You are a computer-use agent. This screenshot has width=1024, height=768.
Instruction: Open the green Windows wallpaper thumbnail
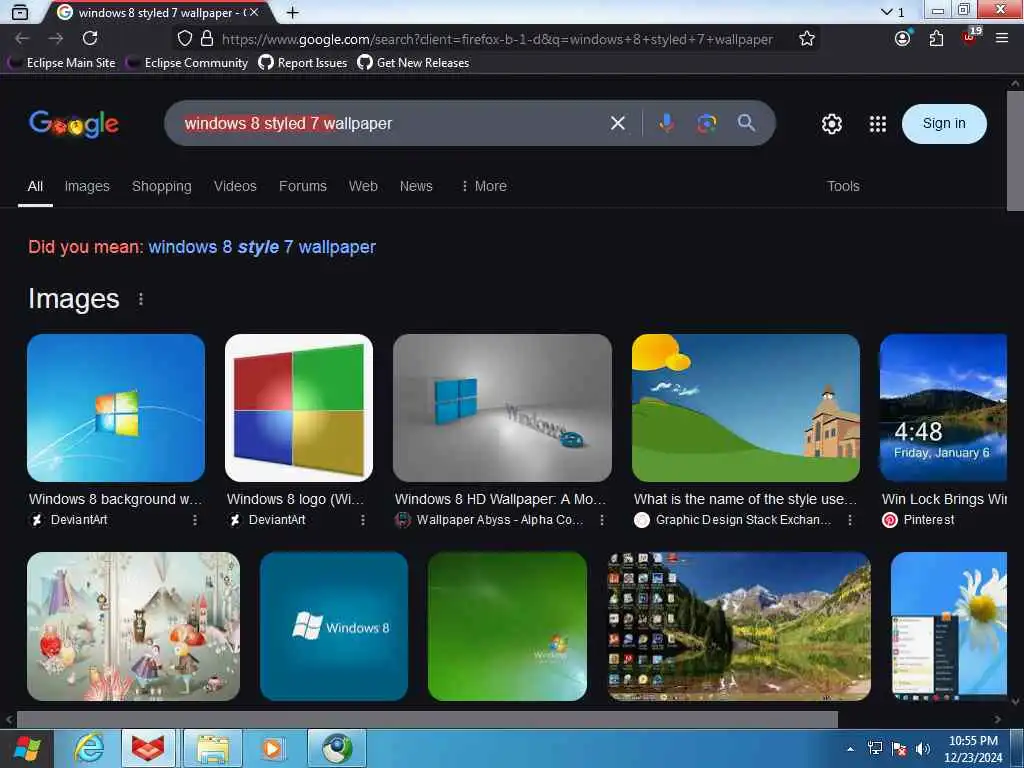click(x=507, y=626)
